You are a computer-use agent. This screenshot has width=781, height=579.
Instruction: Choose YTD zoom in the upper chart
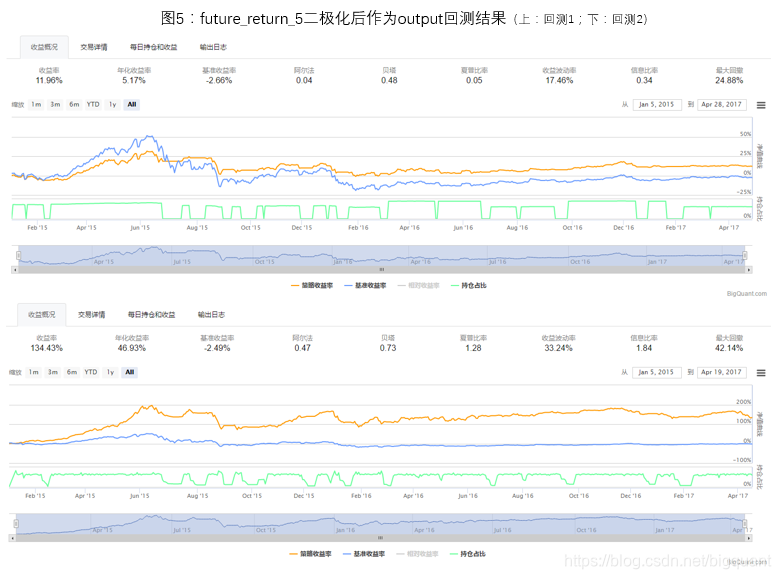[x=93, y=104]
